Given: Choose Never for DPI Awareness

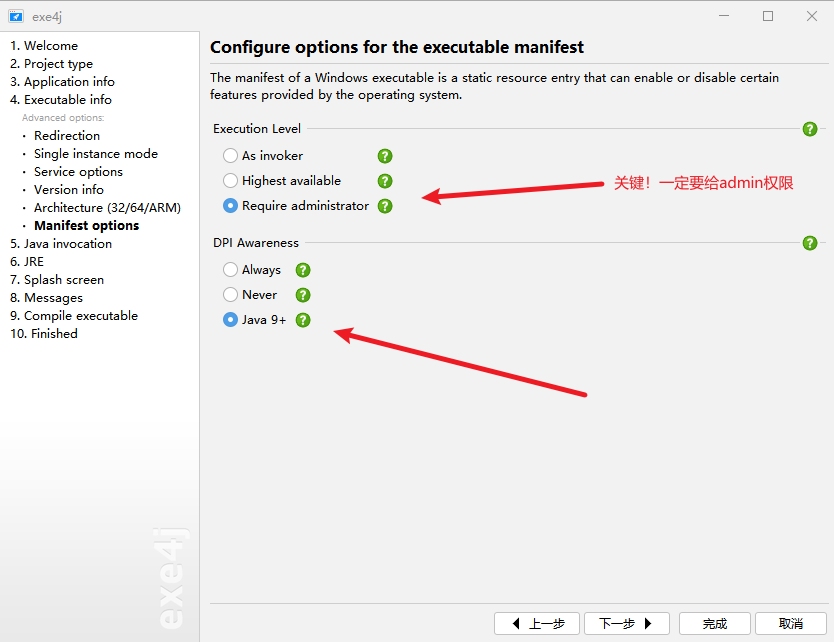Looking at the screenshot, I should [x=231, y=295].
